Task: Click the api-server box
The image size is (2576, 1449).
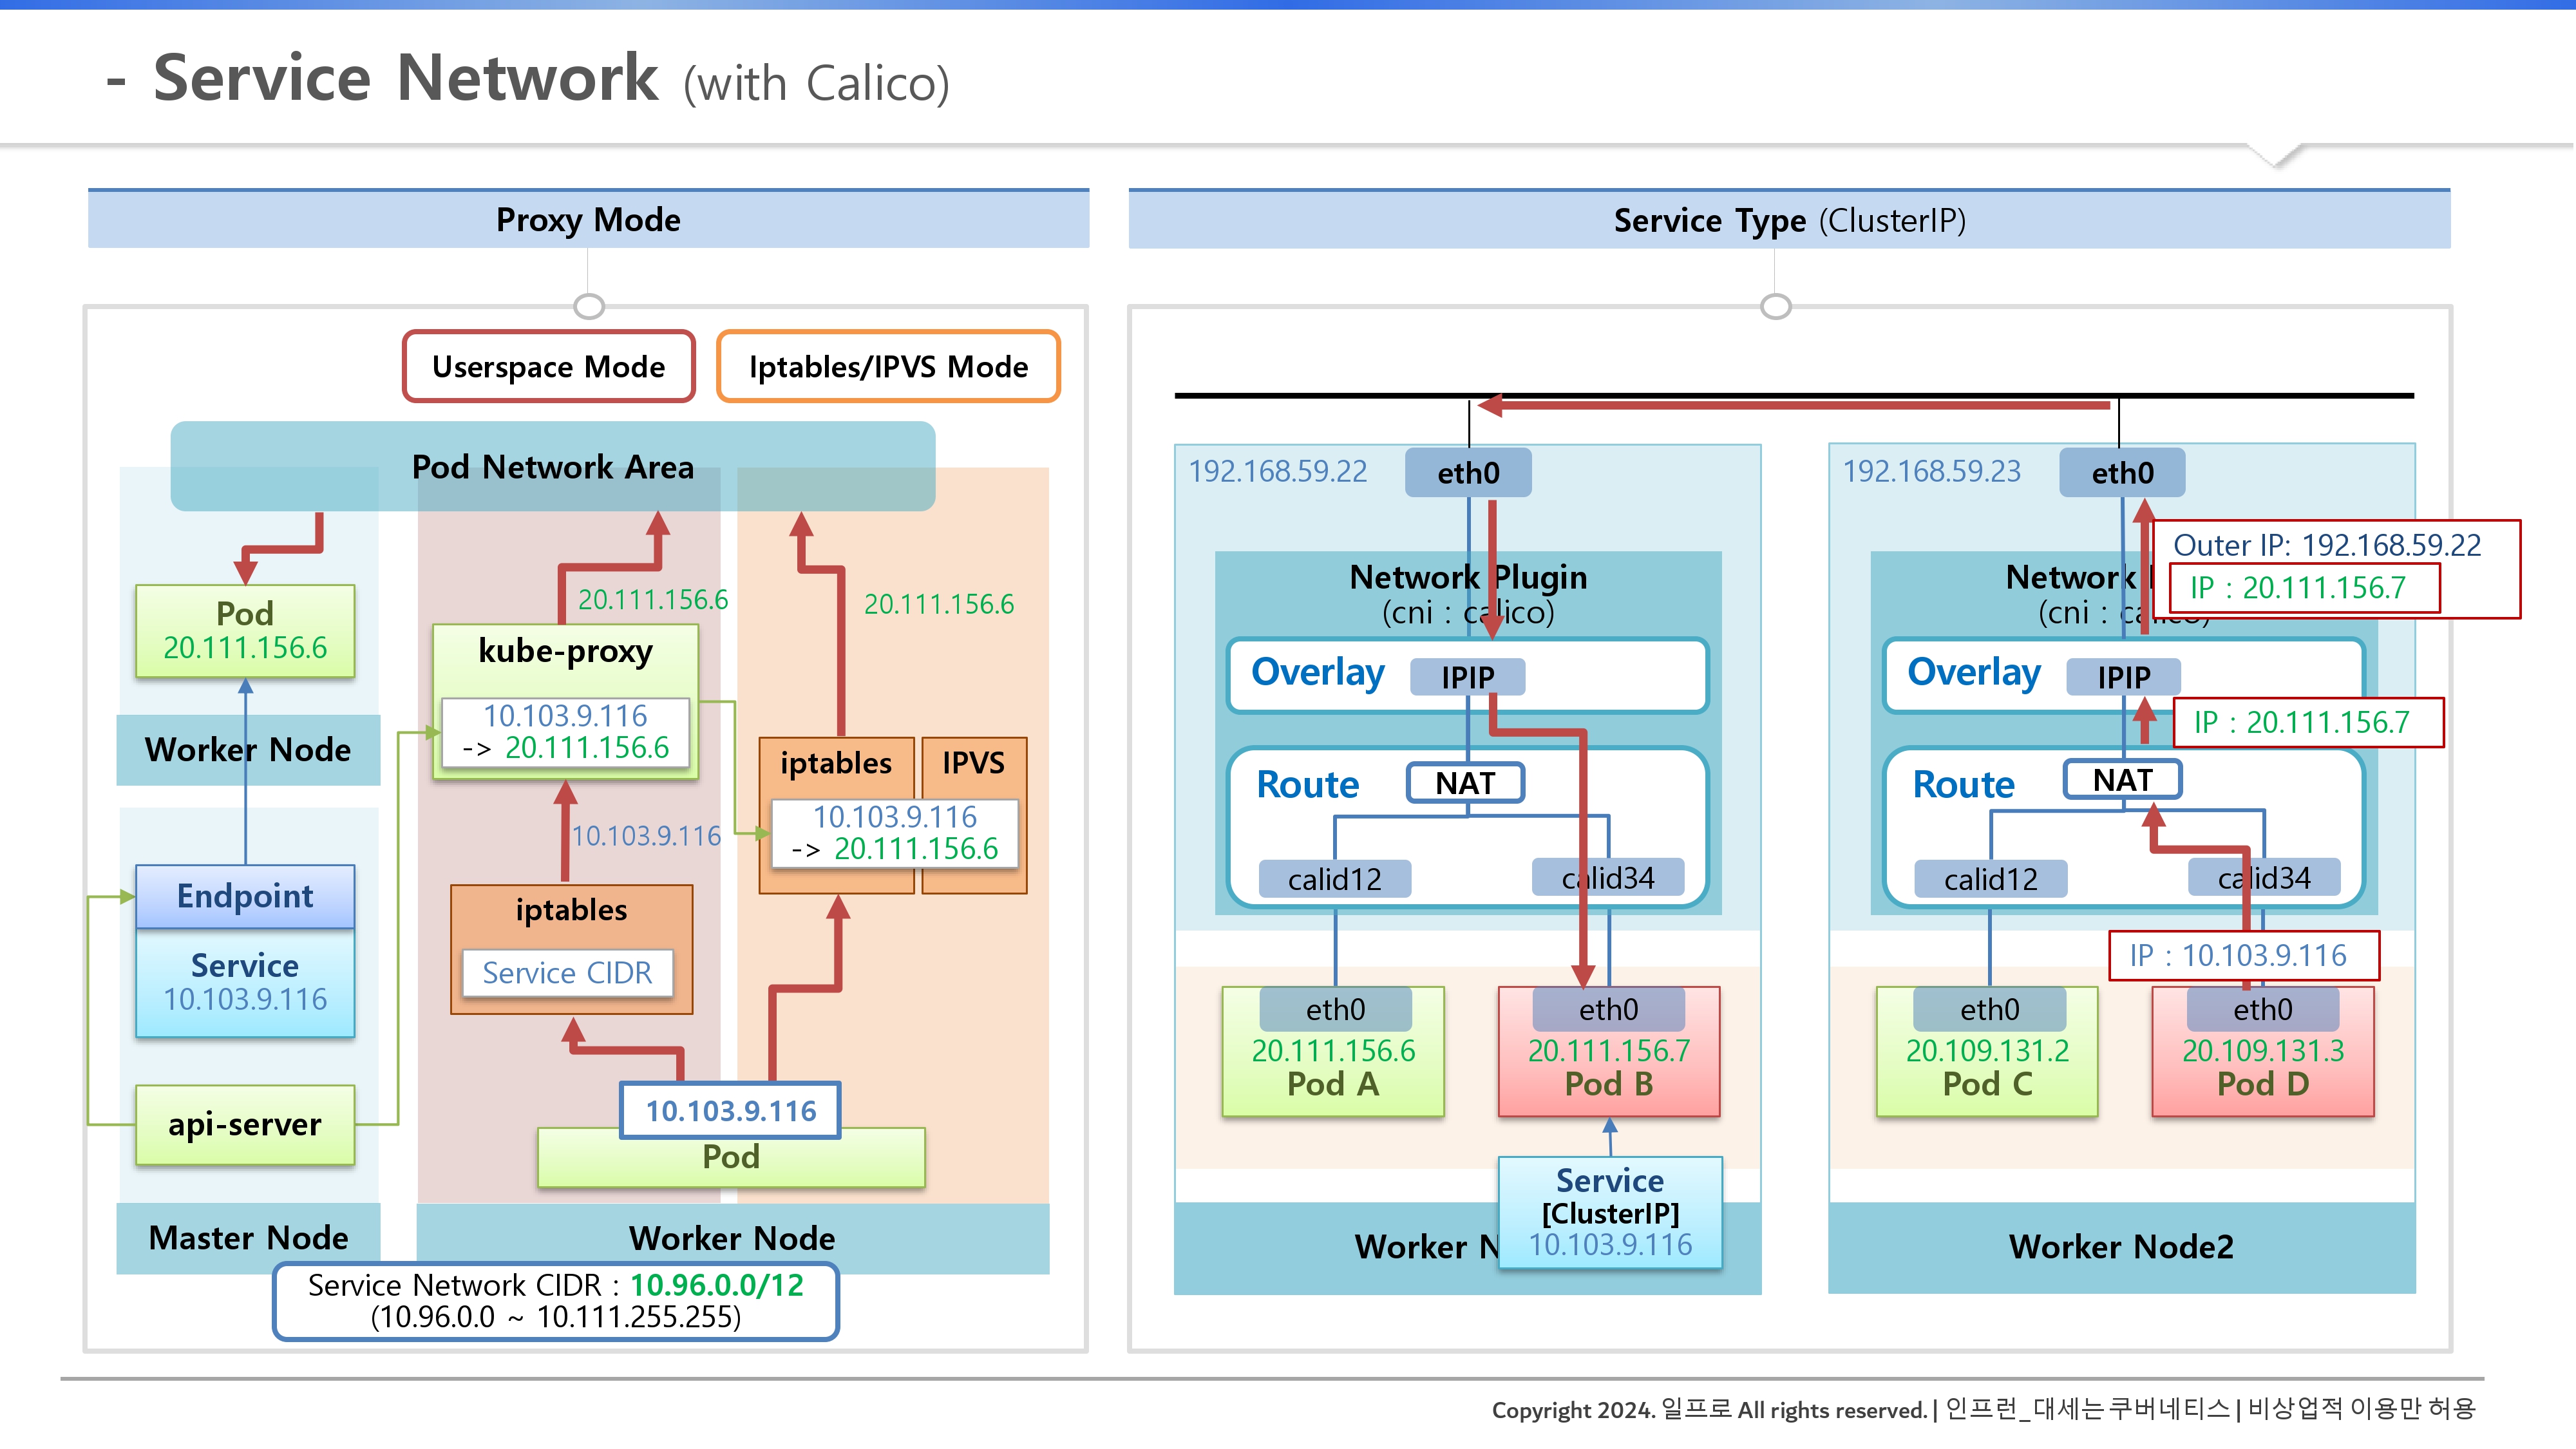Action: click(245, 1125)
